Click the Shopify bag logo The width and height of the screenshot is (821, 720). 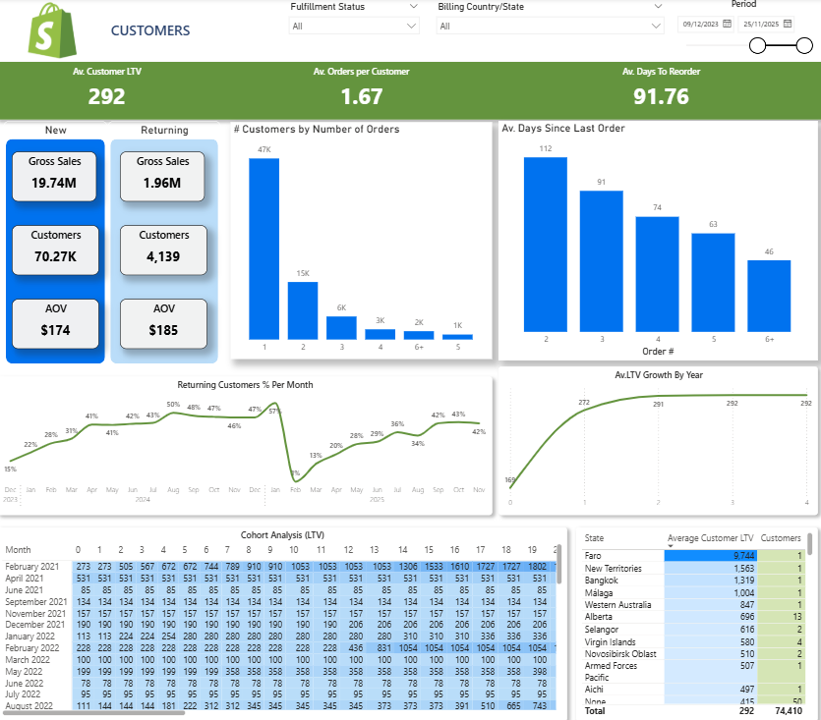coord(49,29)
